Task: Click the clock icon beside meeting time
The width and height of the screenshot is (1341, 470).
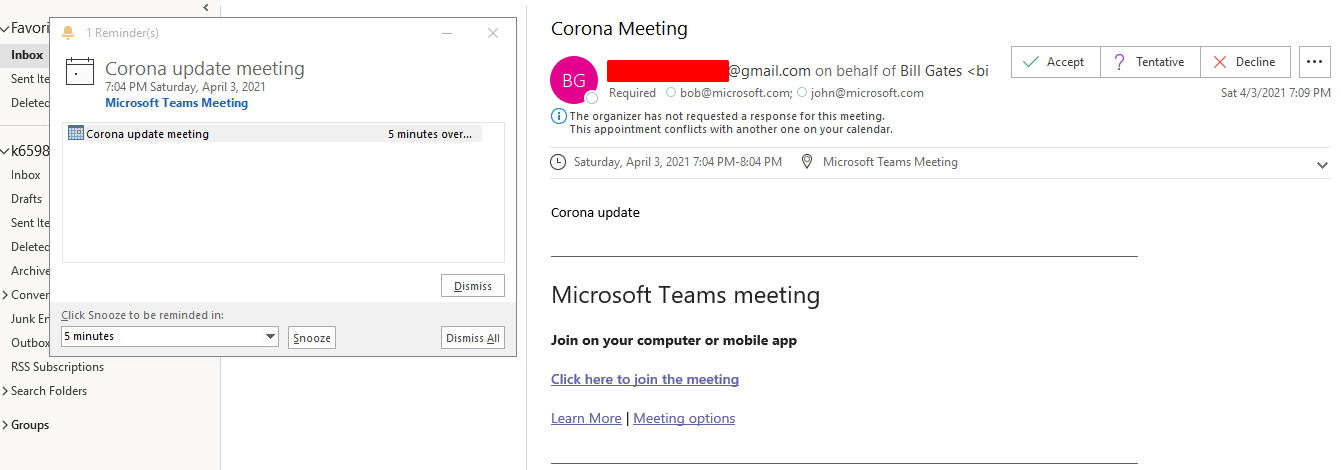Action: [x=558, y=162]
